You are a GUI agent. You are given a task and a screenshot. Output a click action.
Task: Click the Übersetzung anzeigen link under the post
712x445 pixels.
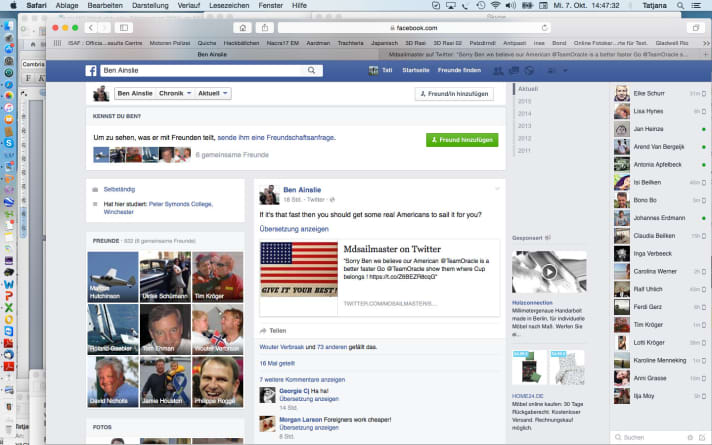[294, 229]
